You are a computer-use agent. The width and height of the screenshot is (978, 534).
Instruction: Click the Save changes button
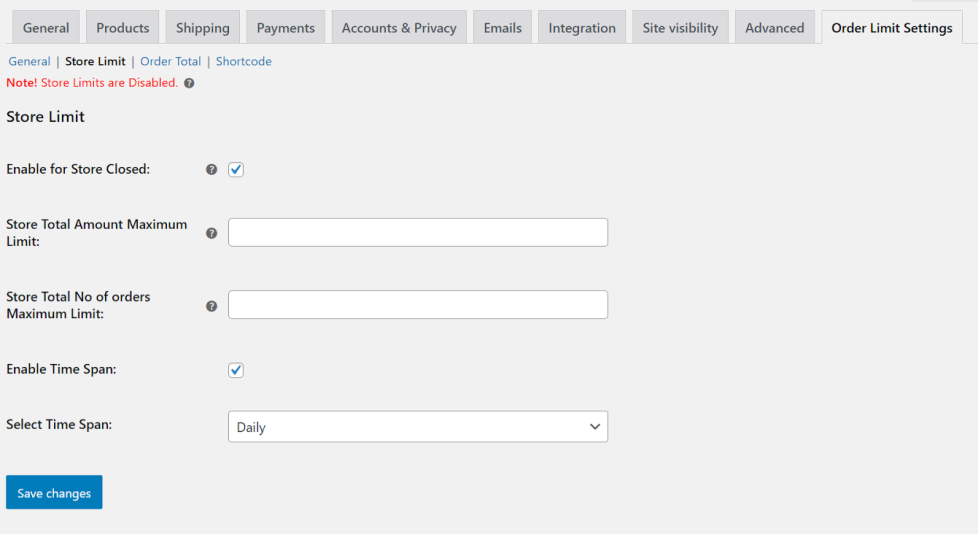54,493
